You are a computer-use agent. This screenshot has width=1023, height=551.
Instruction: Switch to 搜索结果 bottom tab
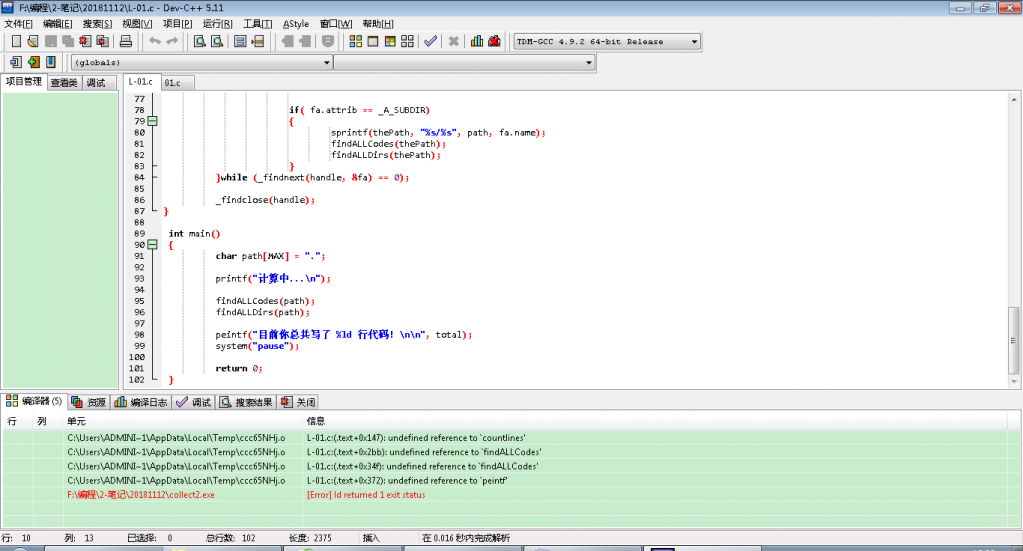point(246,402)
